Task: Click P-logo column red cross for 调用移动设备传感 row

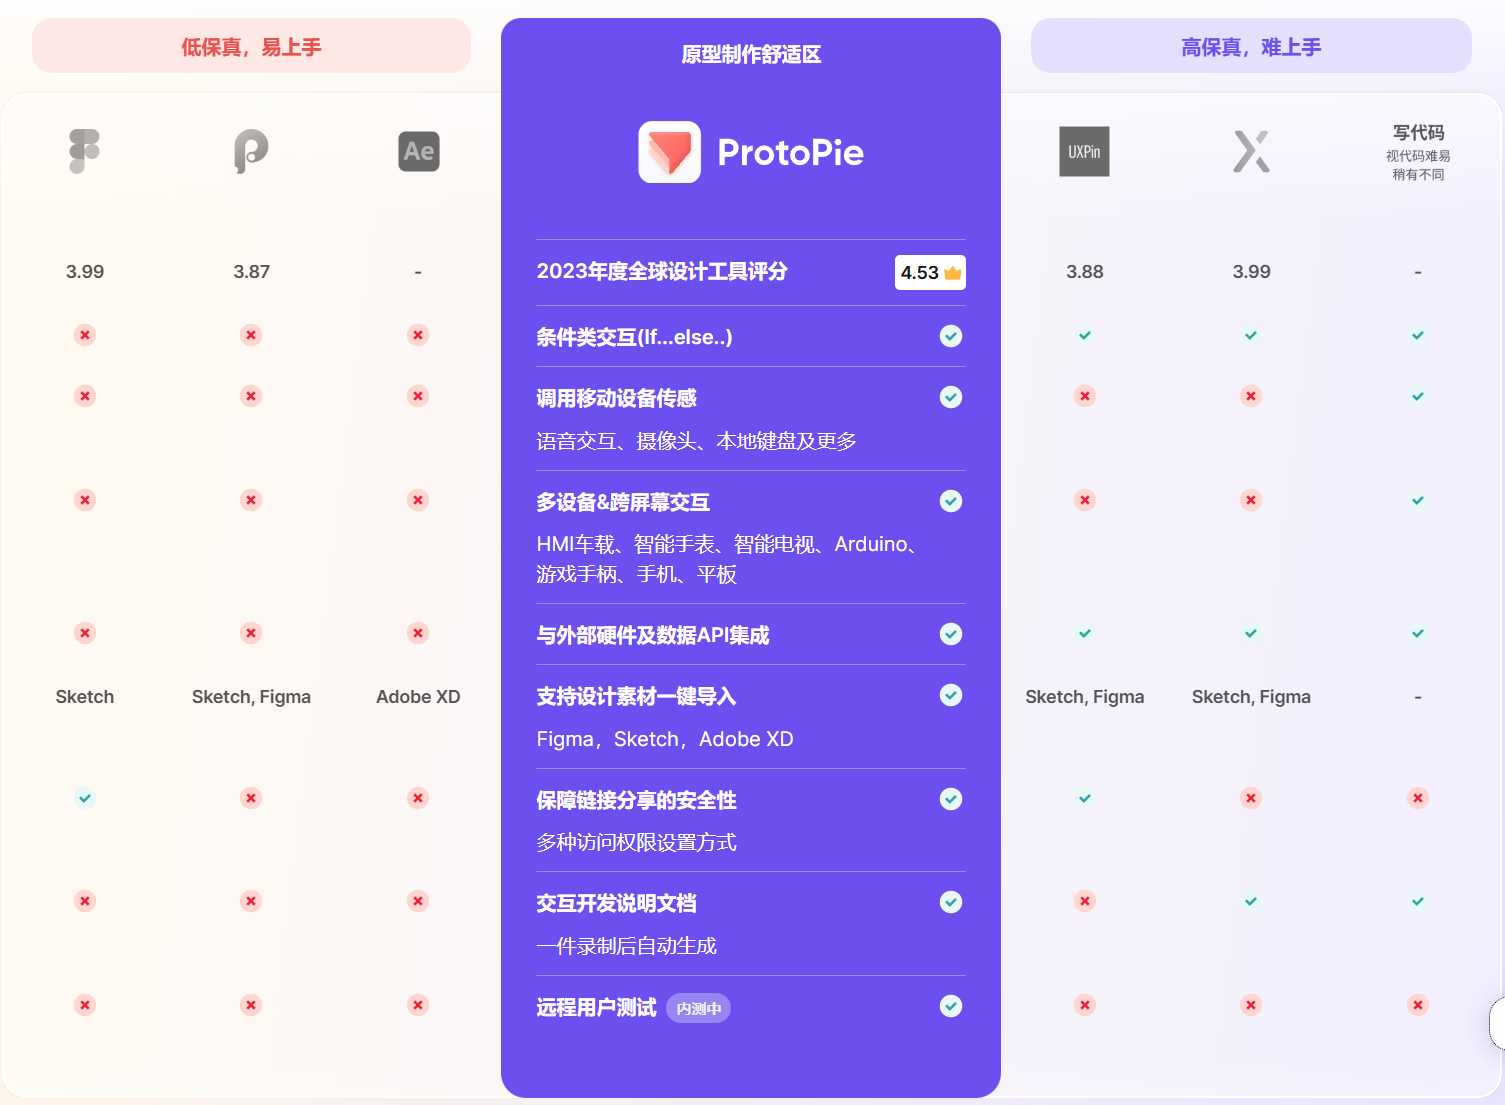Action: tap(251, 396)
